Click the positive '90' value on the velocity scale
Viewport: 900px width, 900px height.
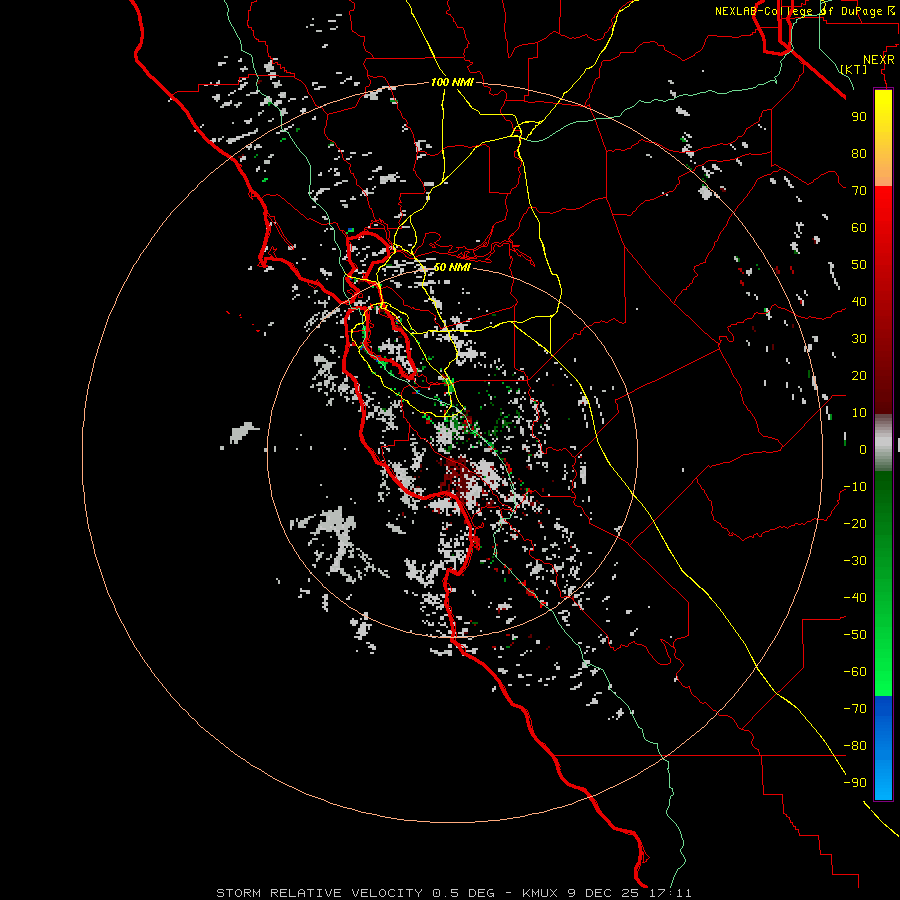[x=859, y=117]
